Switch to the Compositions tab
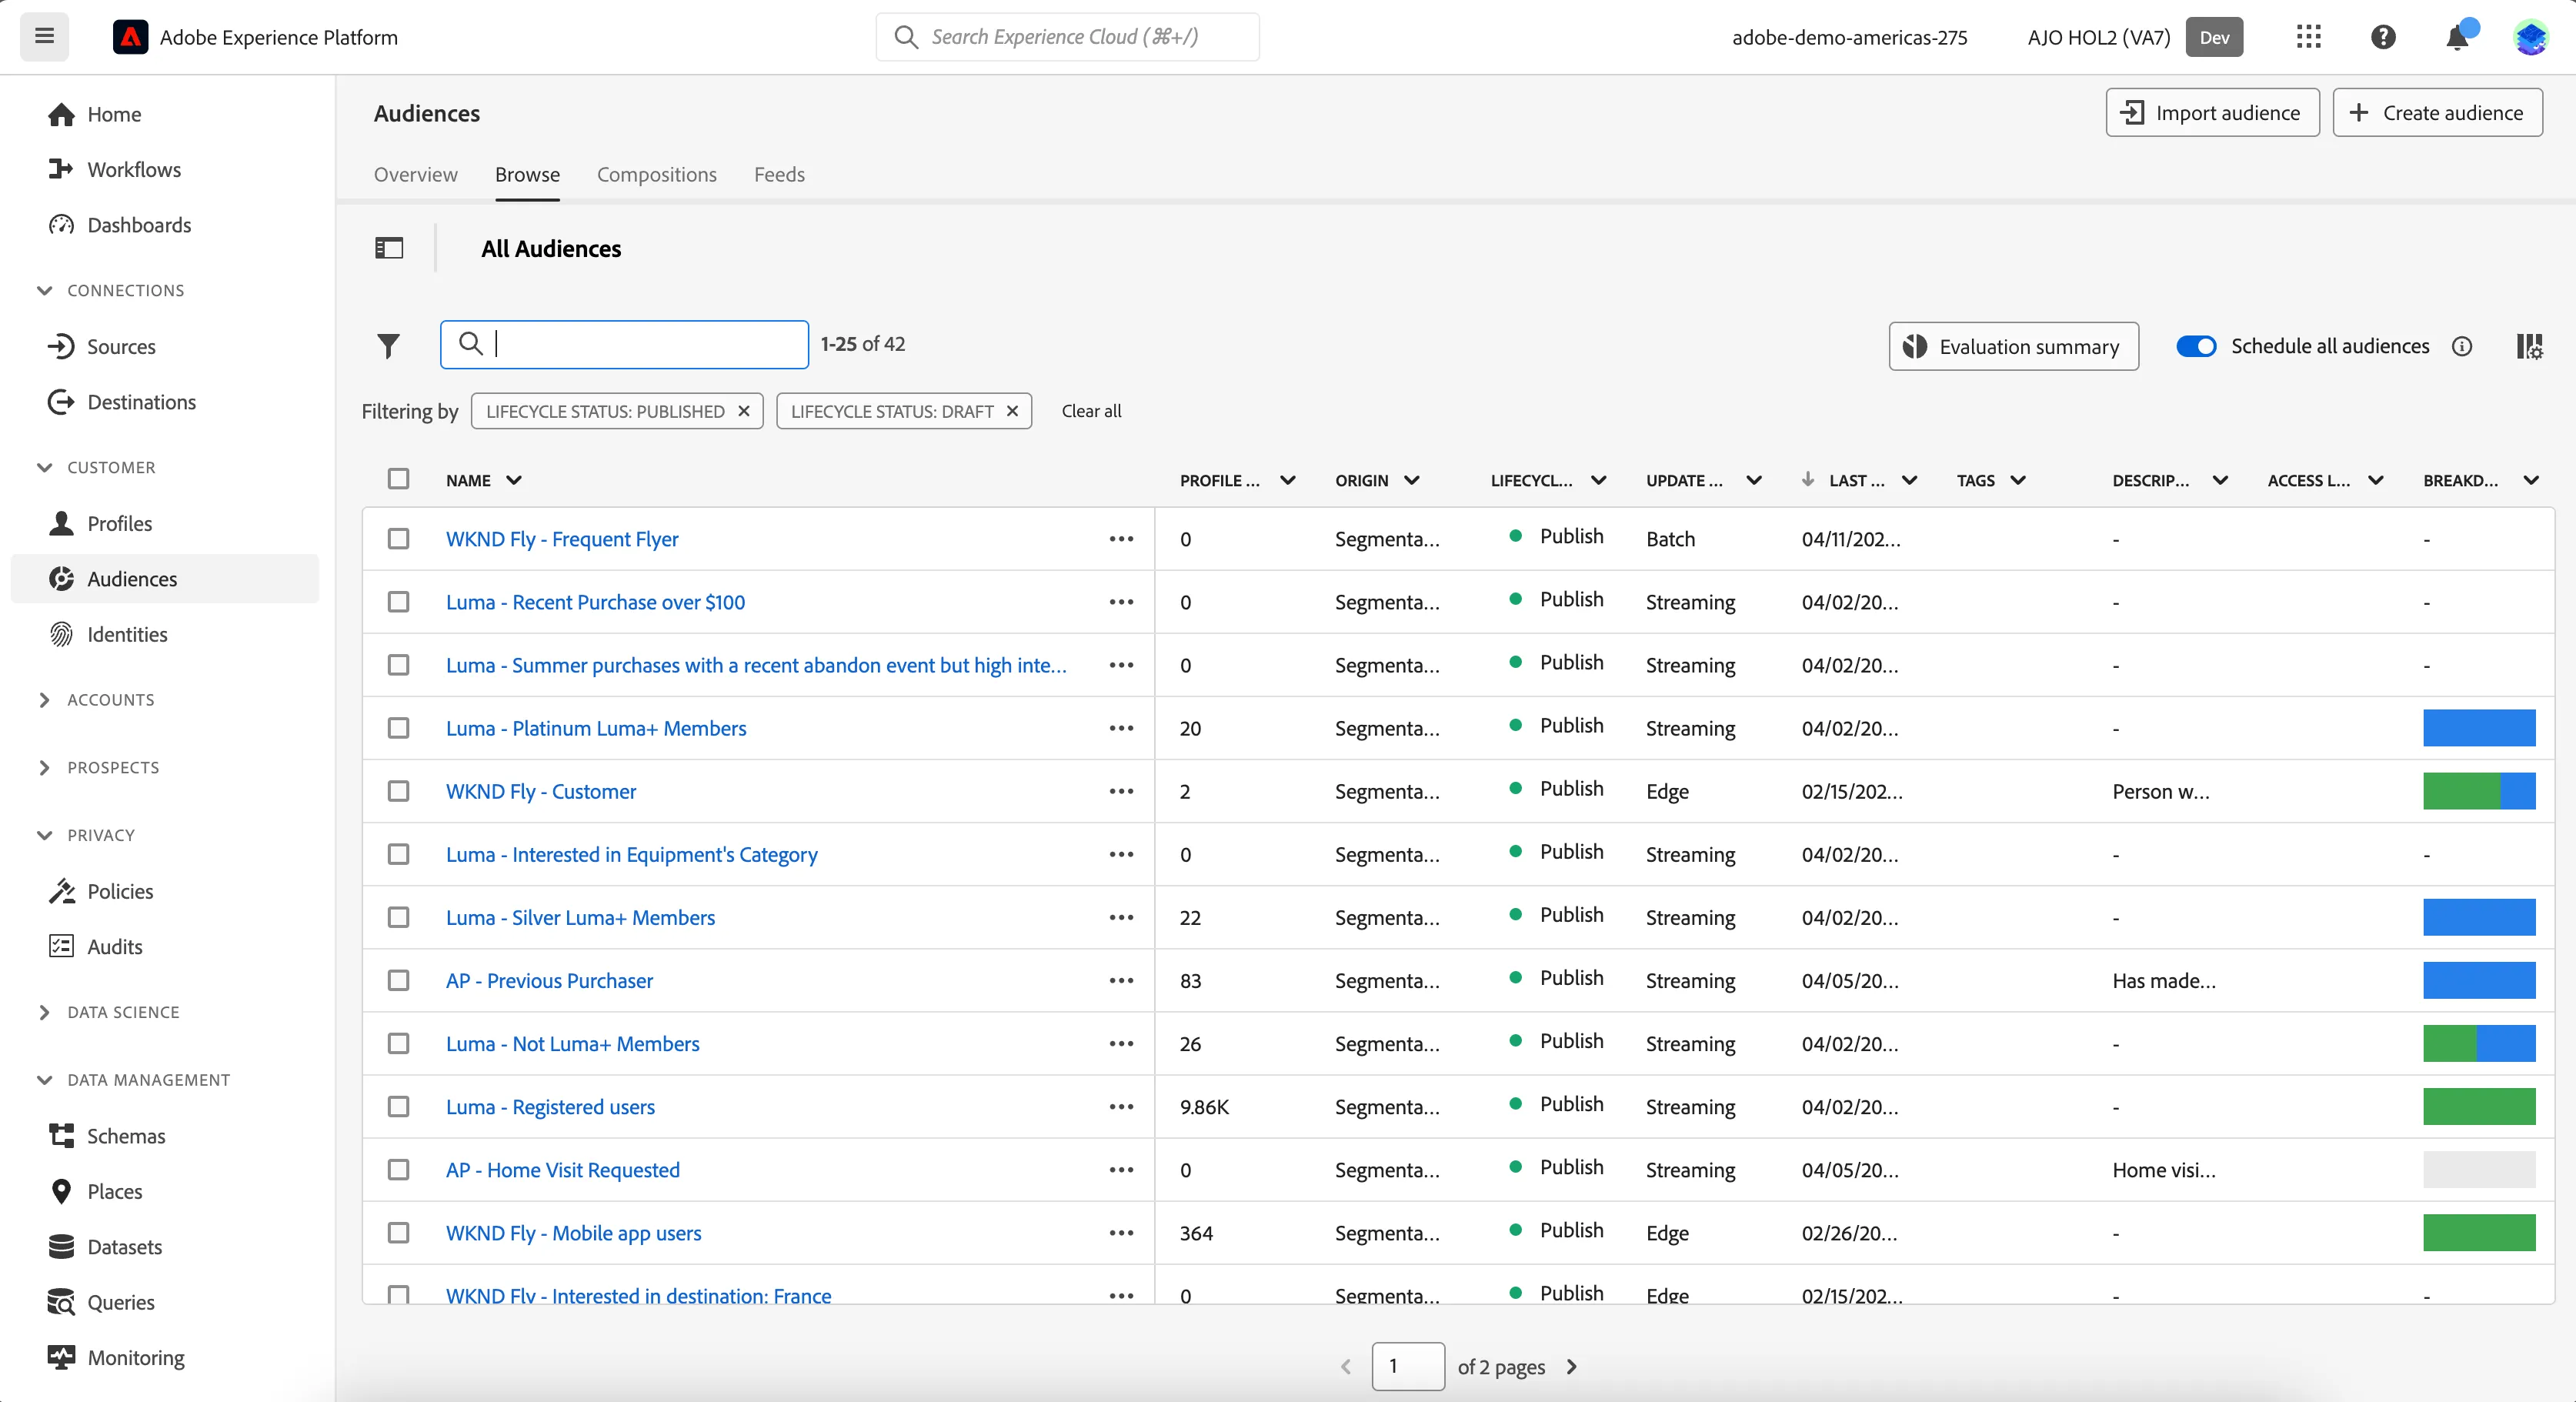Screen dimensions: 2576x1402 click(x=657, y=174)
